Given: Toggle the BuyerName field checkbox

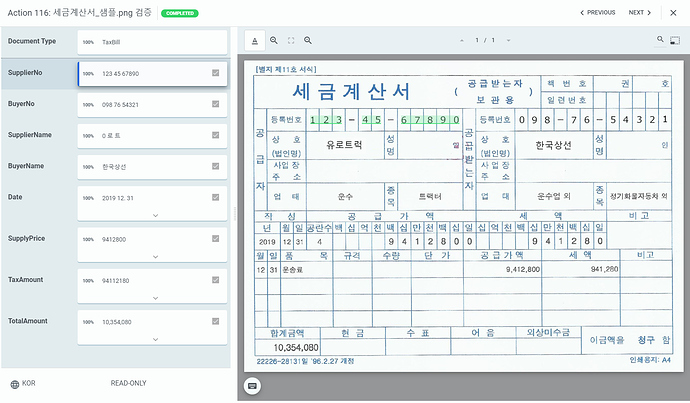Looking at the screenshot, I should click(216, 166).
